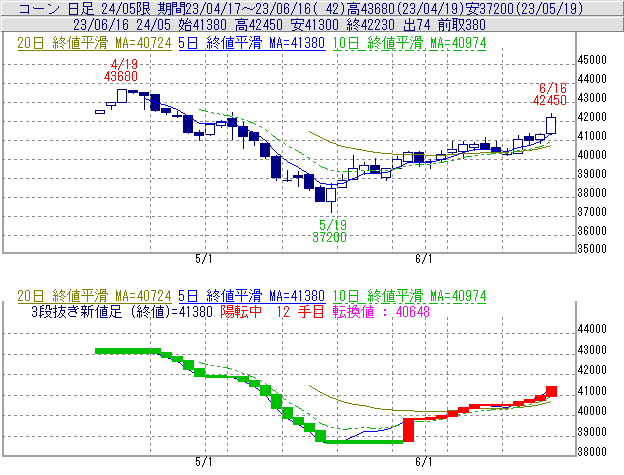Screen dimensions: 624x475
Task: Click the red 陽転中 status text
Action: point(241,311)
